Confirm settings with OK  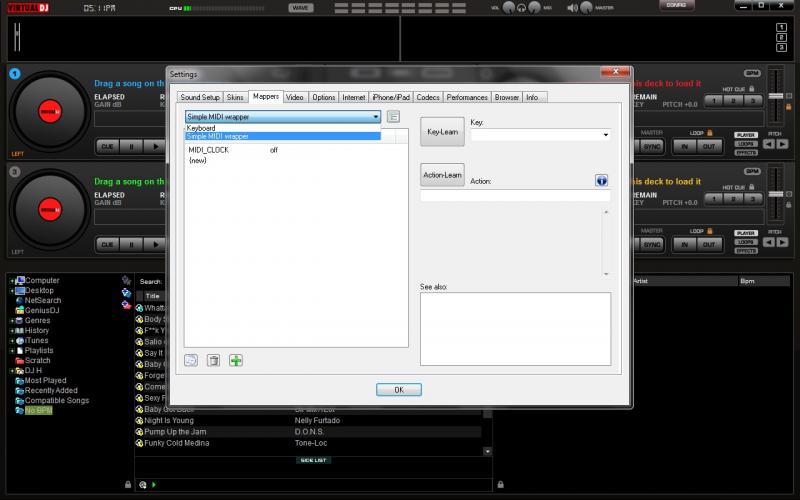coord(399,390)
